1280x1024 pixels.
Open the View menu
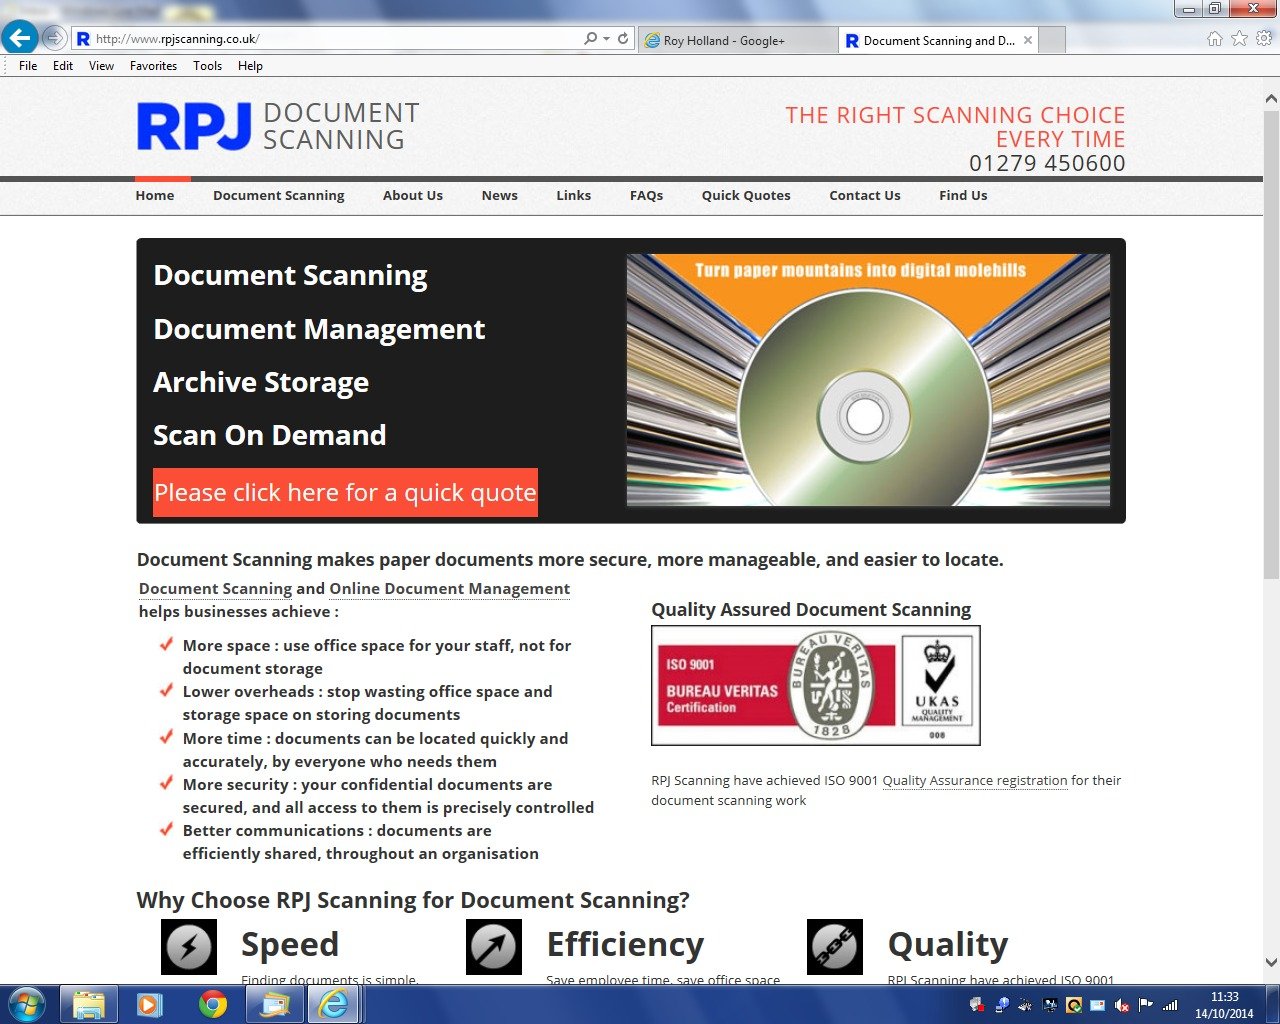coord(101,66)
